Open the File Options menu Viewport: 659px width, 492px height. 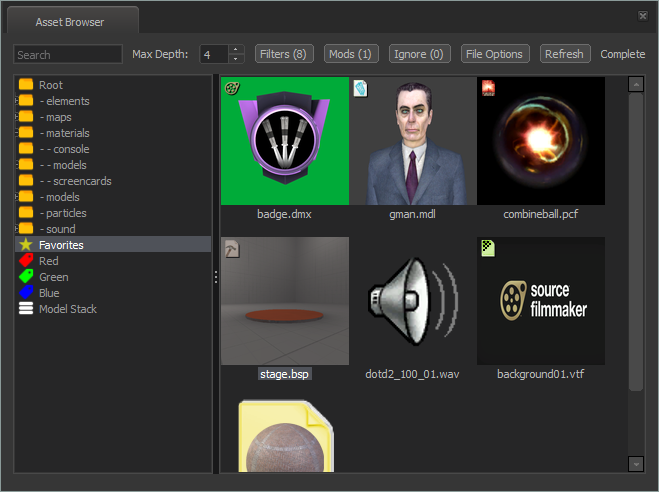coord(495,54)
